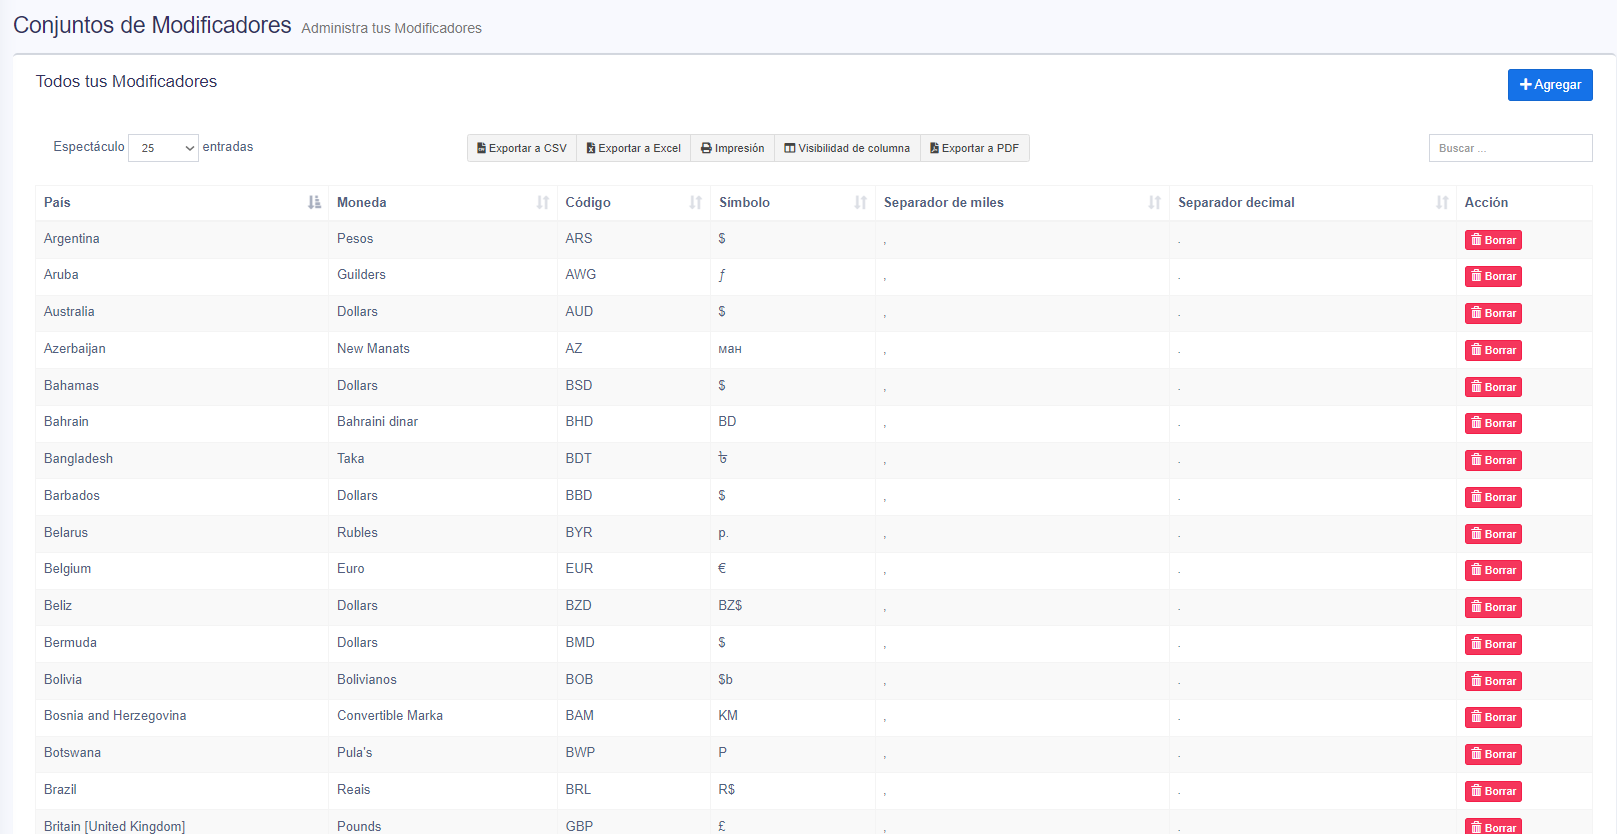The height and width of the screenshot is (834, 1617).
Task: Click Separador decimal sort icon
Action: (1442, 203)
